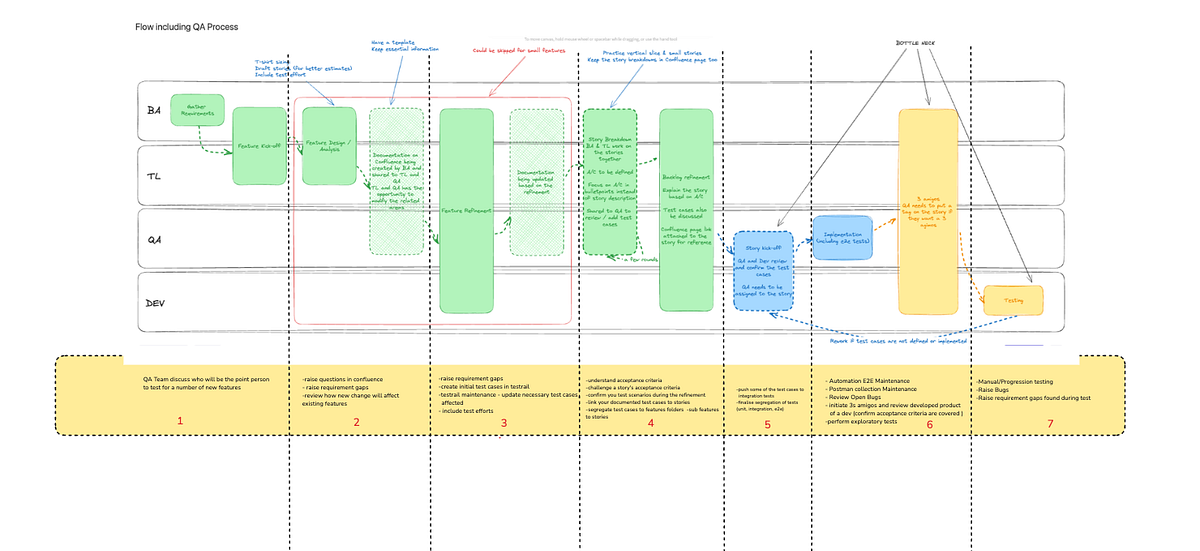Click the red number 4 in notes
Image resolution: width=1200 pixels, height=551 pixels.
(x=650, y=422)
